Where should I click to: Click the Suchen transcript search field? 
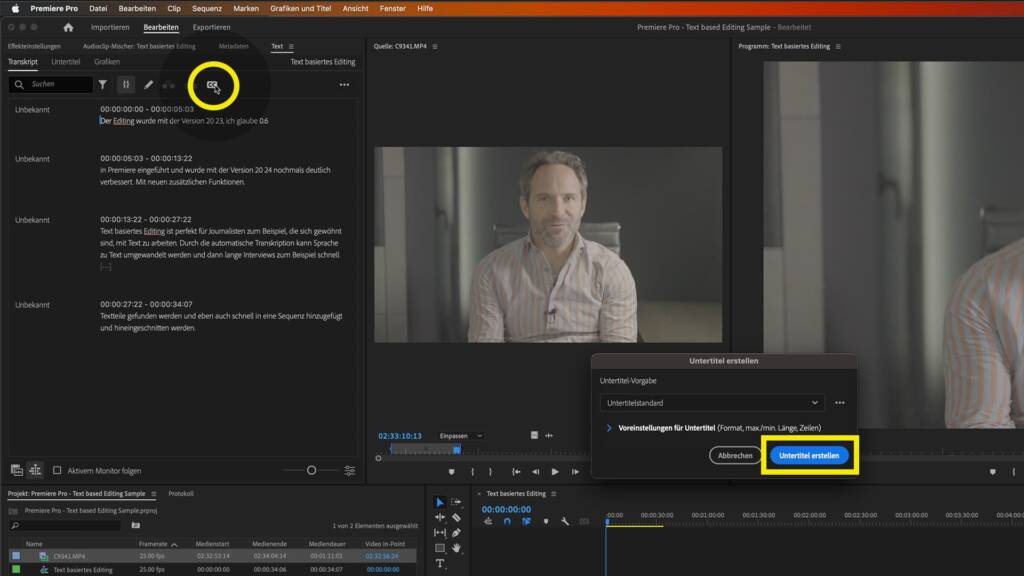(51, 84)
